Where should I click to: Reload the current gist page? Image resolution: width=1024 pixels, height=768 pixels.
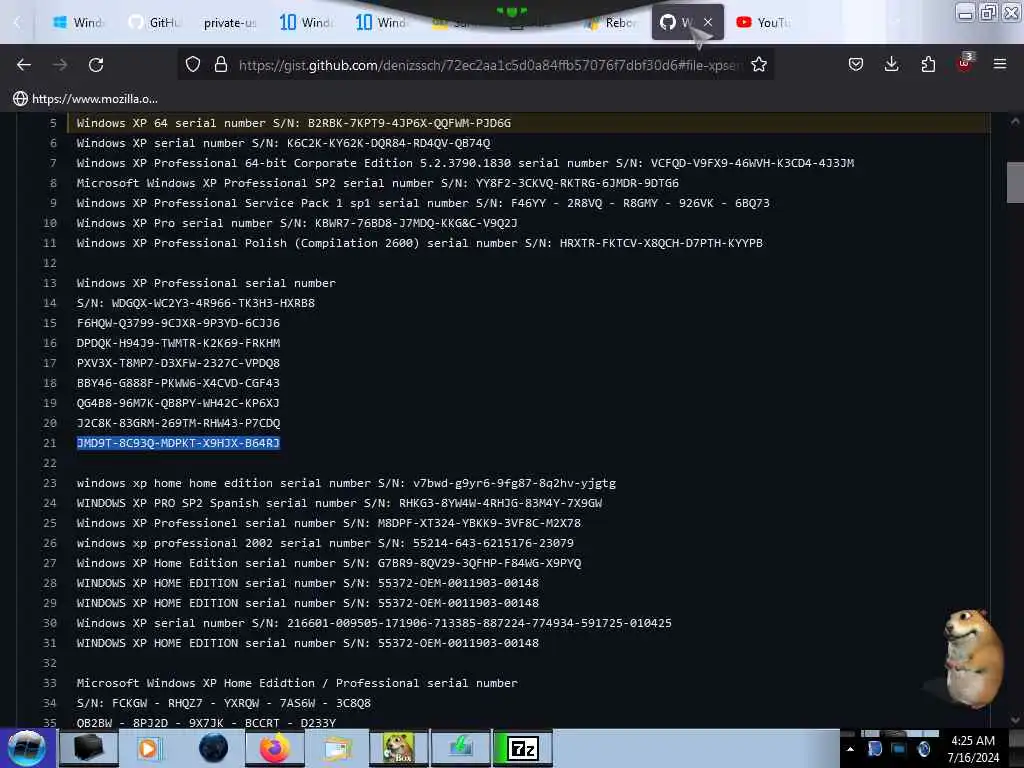click(x=96, y=65)
